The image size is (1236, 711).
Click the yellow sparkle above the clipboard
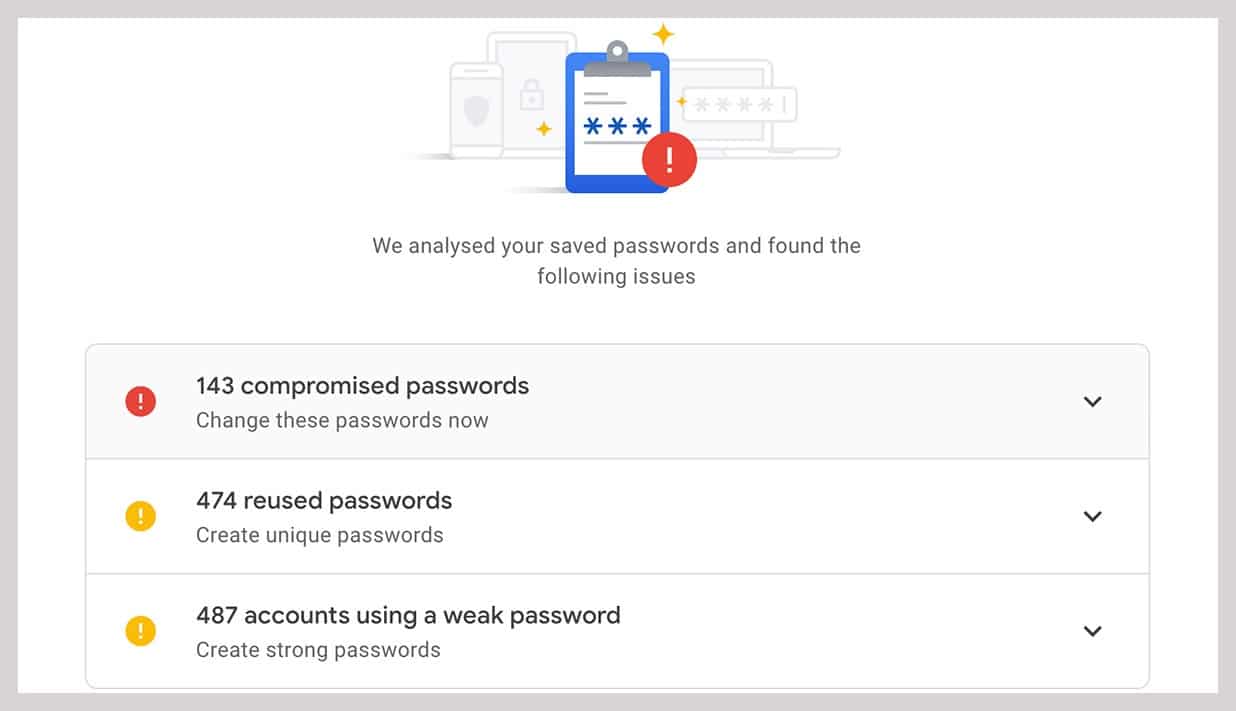pyautogui.click(x=662, y=34)
